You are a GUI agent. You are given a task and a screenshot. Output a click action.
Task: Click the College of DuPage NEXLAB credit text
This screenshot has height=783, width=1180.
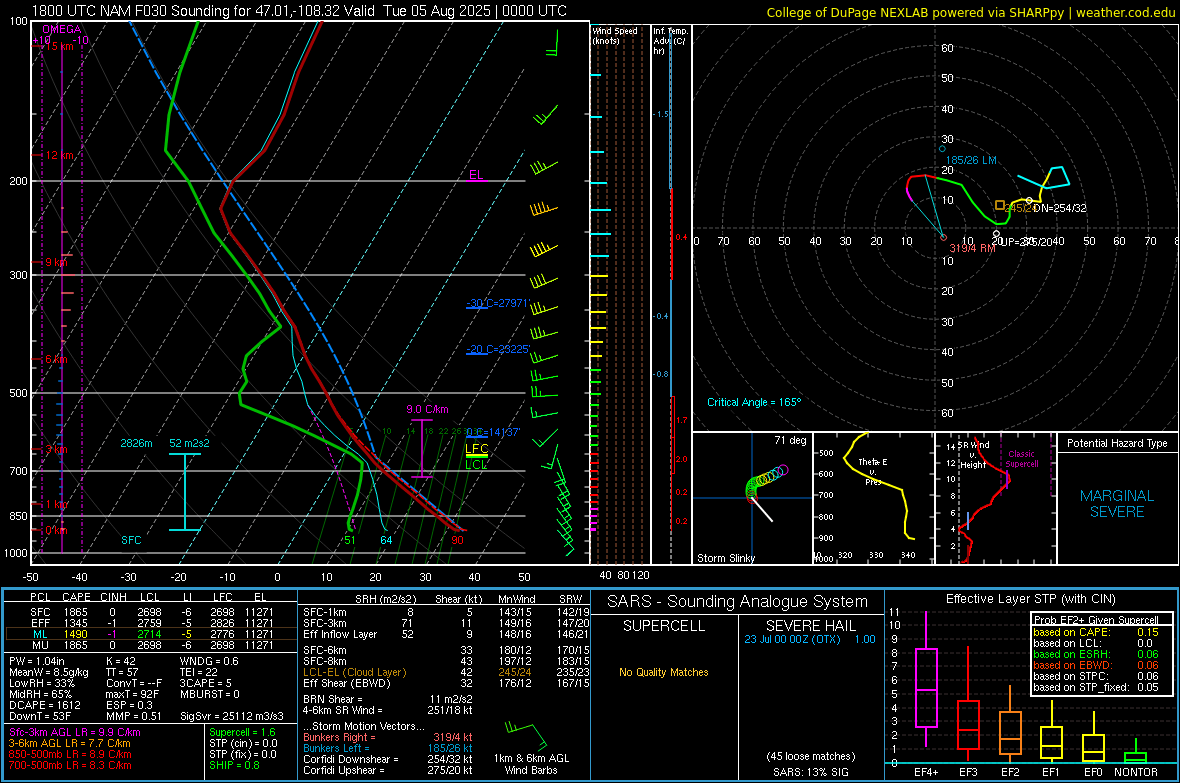coord(970,12)
